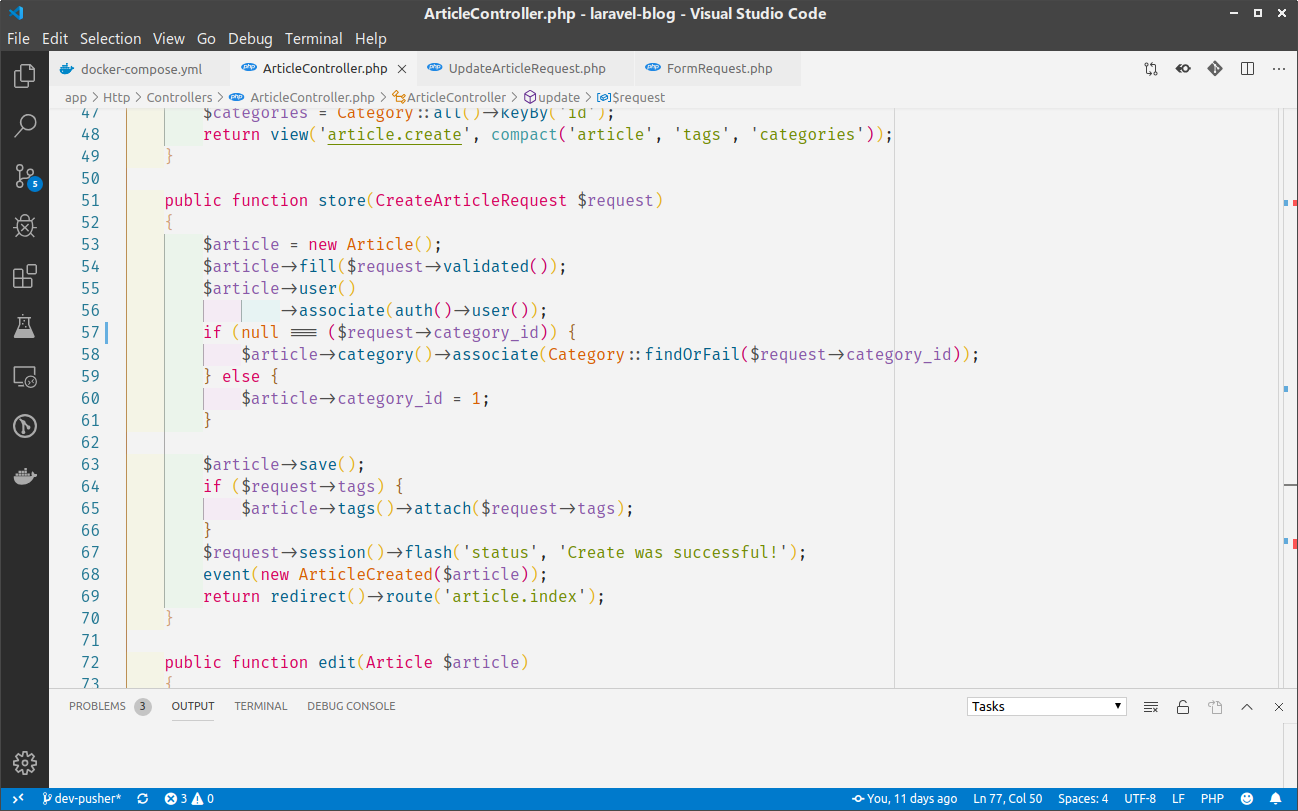Open the Extensions view
This screenshot has height=811, width=1298.
25,277
